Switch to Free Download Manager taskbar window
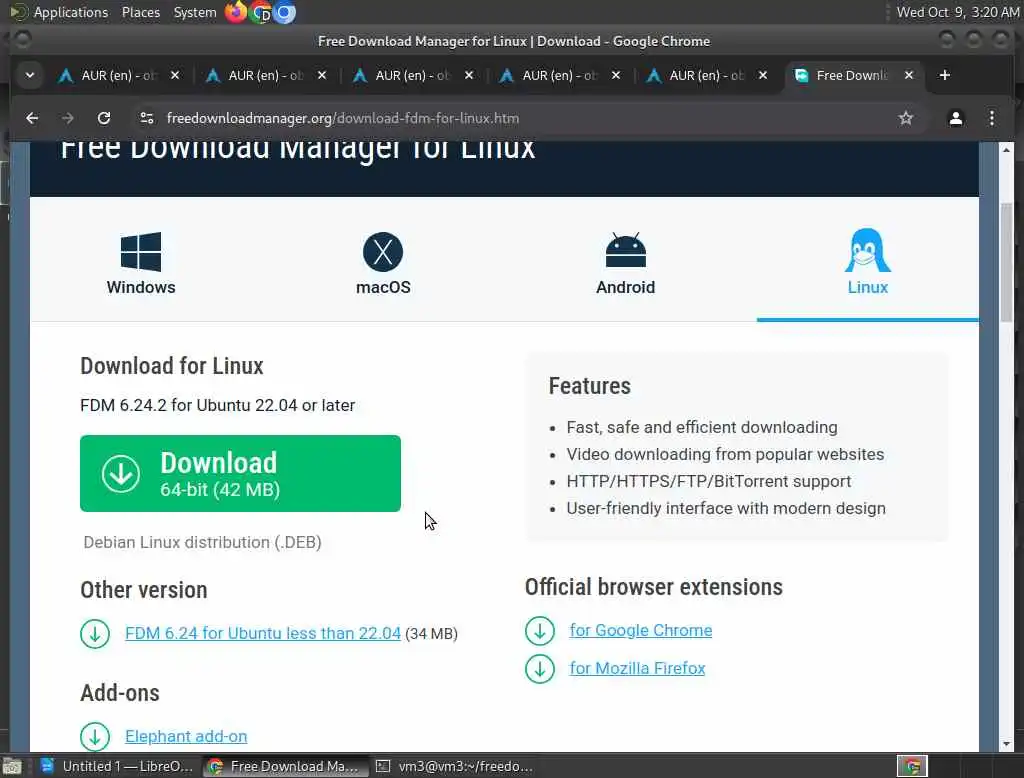Viewport: 1024px width, 778px height. coord(283,766)
